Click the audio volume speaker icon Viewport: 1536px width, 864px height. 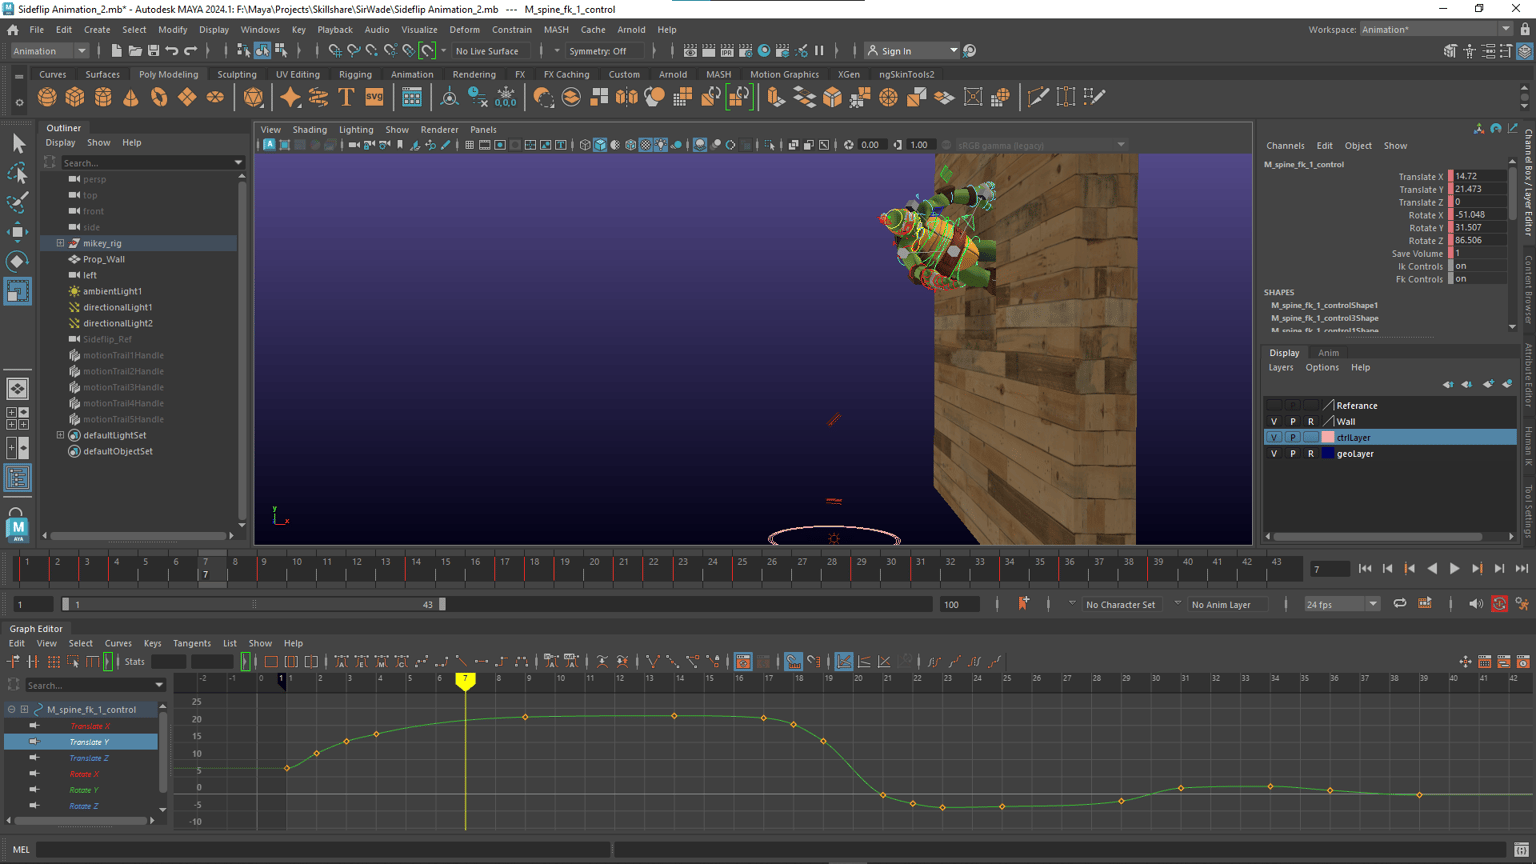coord(1475,604)
